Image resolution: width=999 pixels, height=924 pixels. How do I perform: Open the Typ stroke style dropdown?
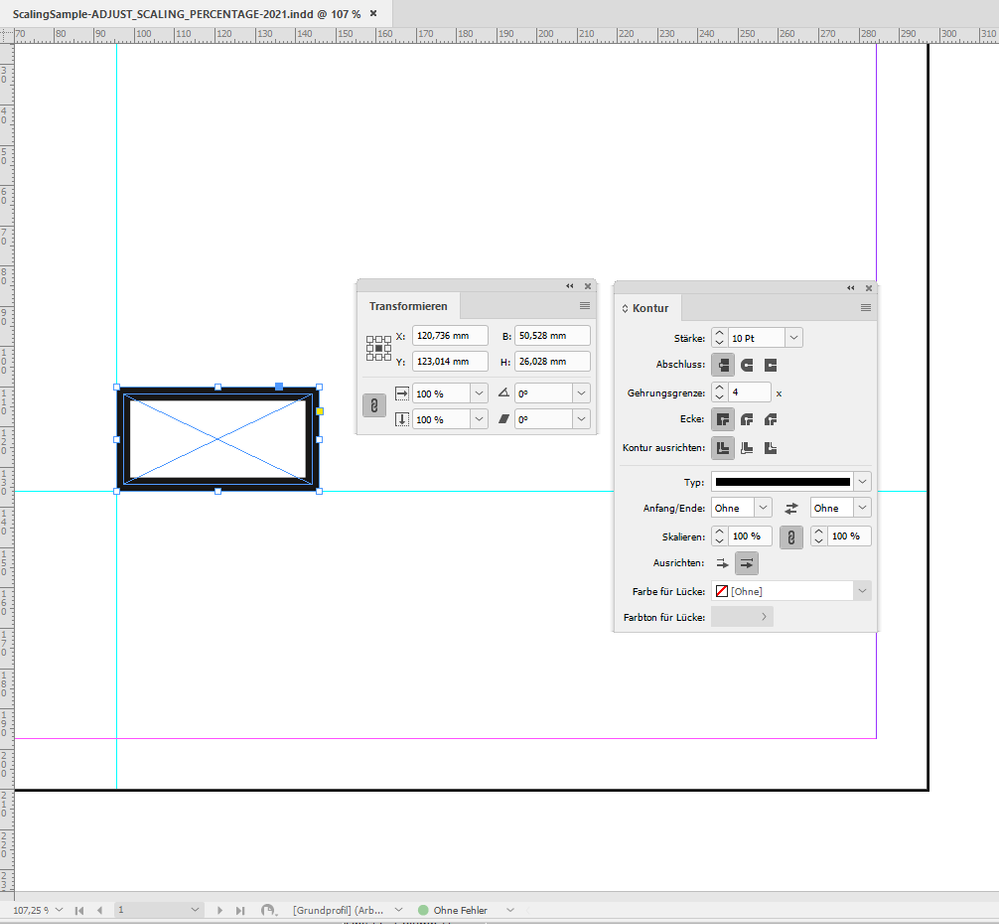[860, 481]
